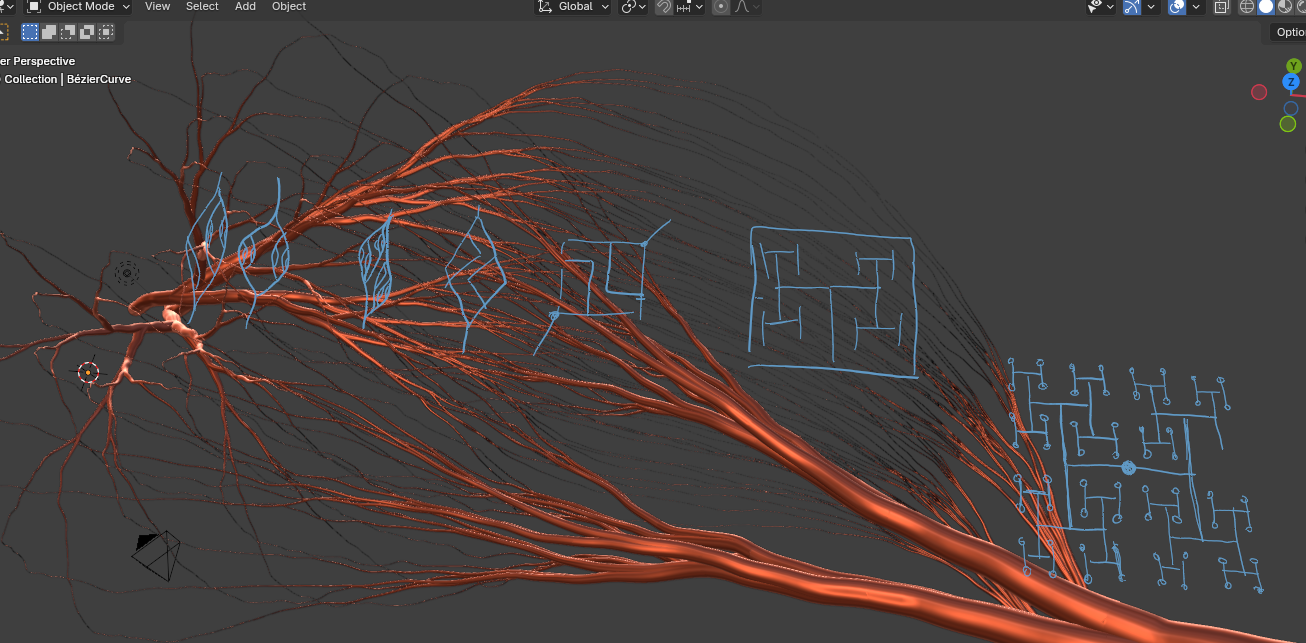
Task: Select the Intersect Selection mode icon
Action: pos(106,32)
